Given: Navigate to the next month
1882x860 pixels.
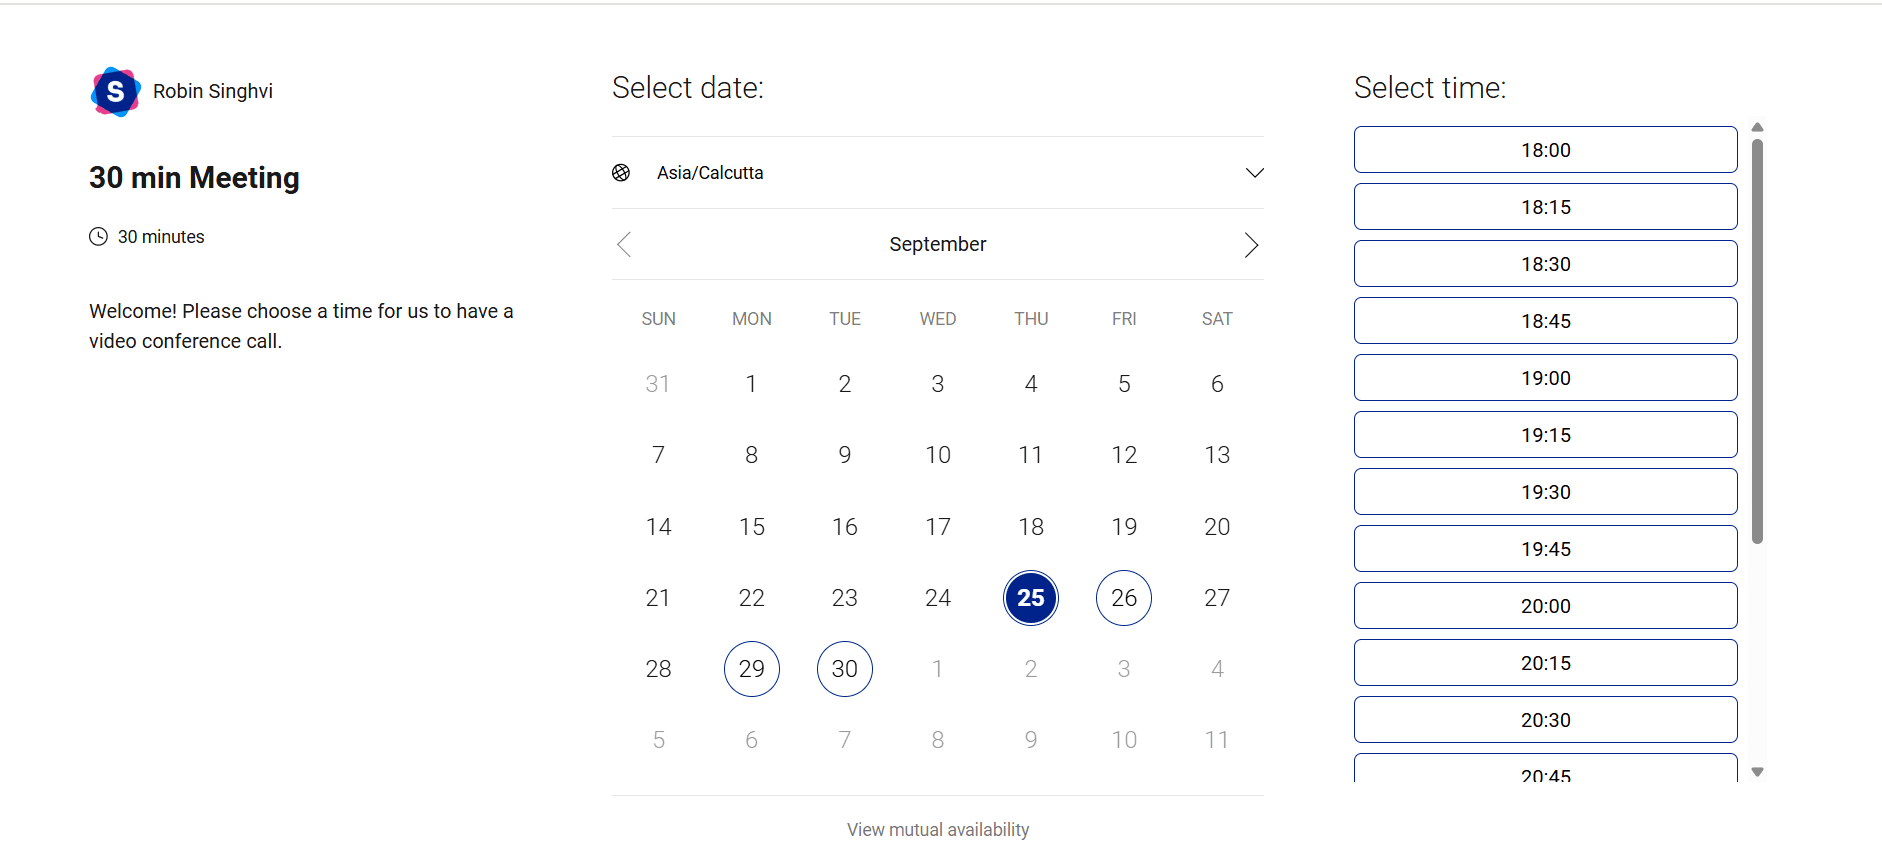Looking at the screenshot, I should click(1252, 244).
